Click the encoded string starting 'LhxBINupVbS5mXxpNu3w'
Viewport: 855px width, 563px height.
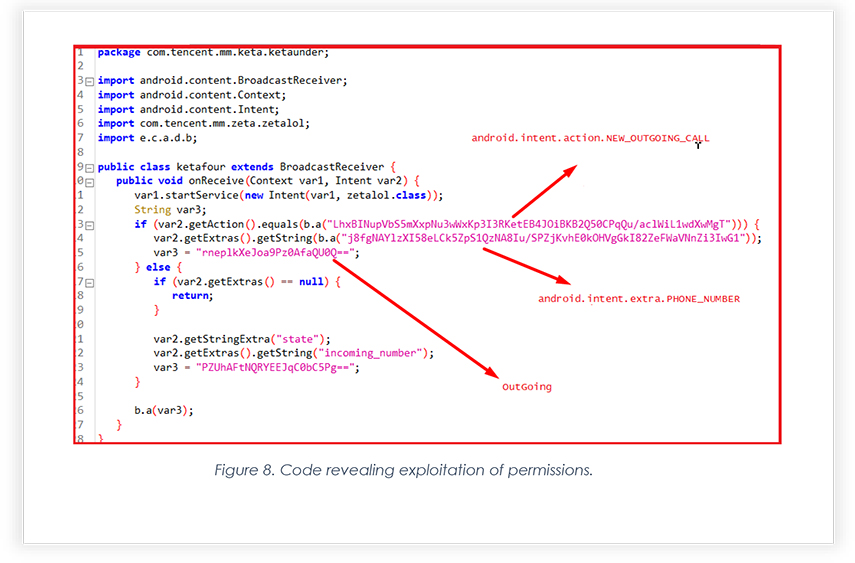pos(529,224)
